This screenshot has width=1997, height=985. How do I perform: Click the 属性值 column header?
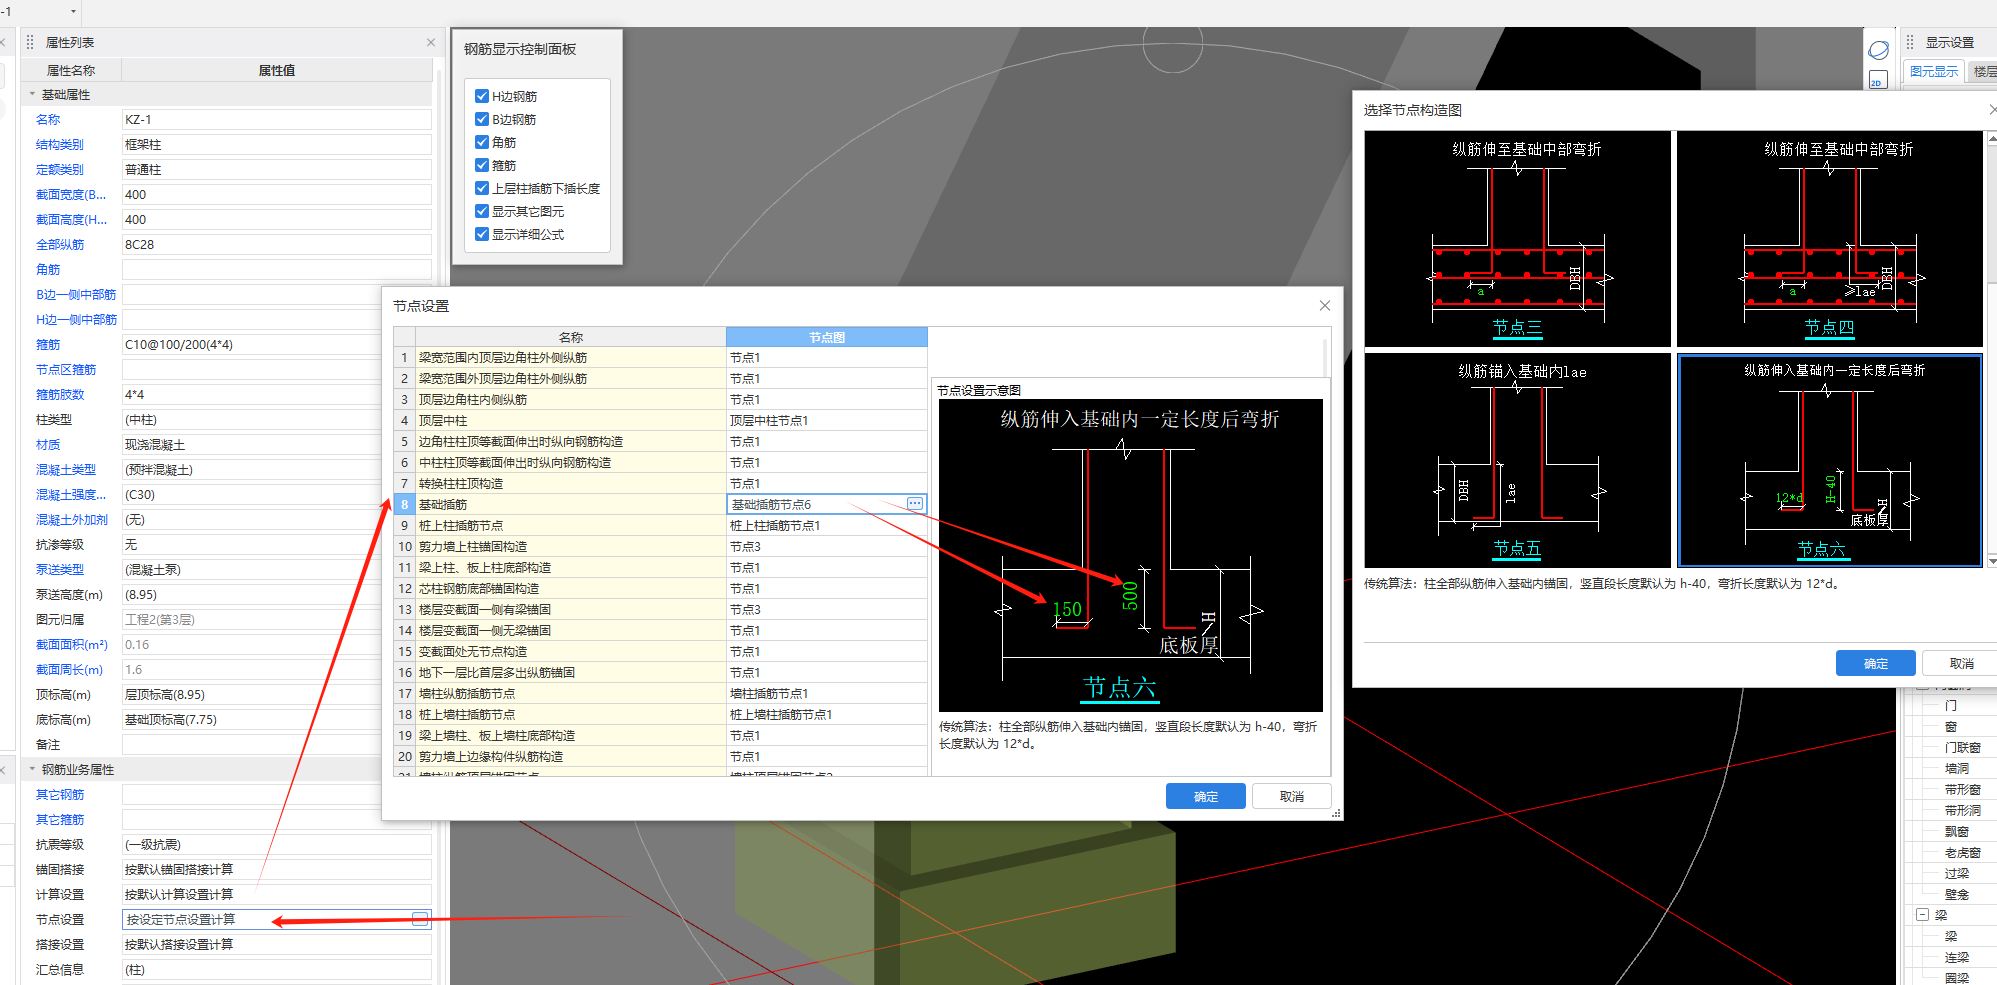coord(276,70)
